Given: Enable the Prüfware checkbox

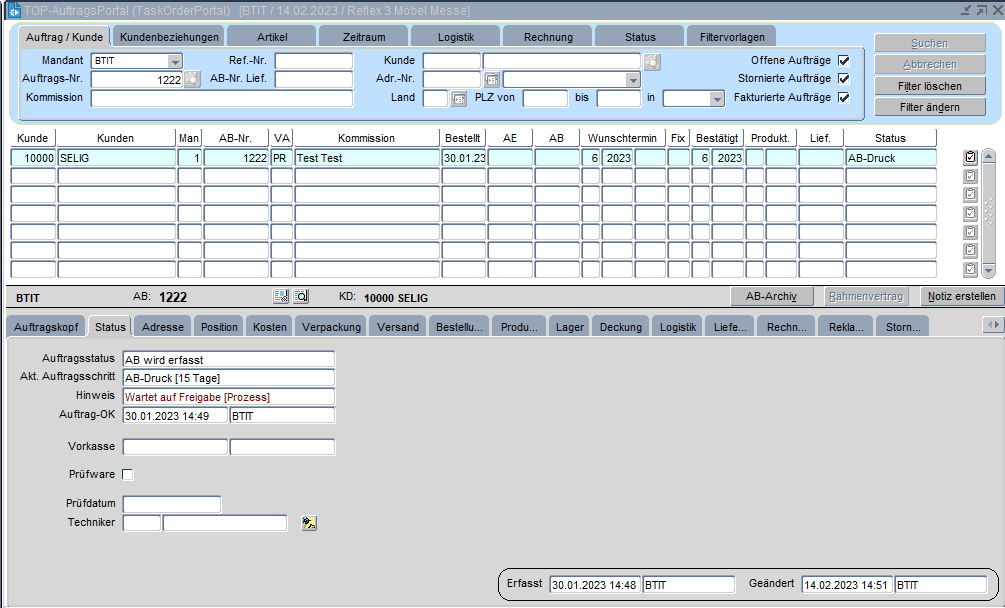Looking at the screenshot, I should click(x=127, y=474).
